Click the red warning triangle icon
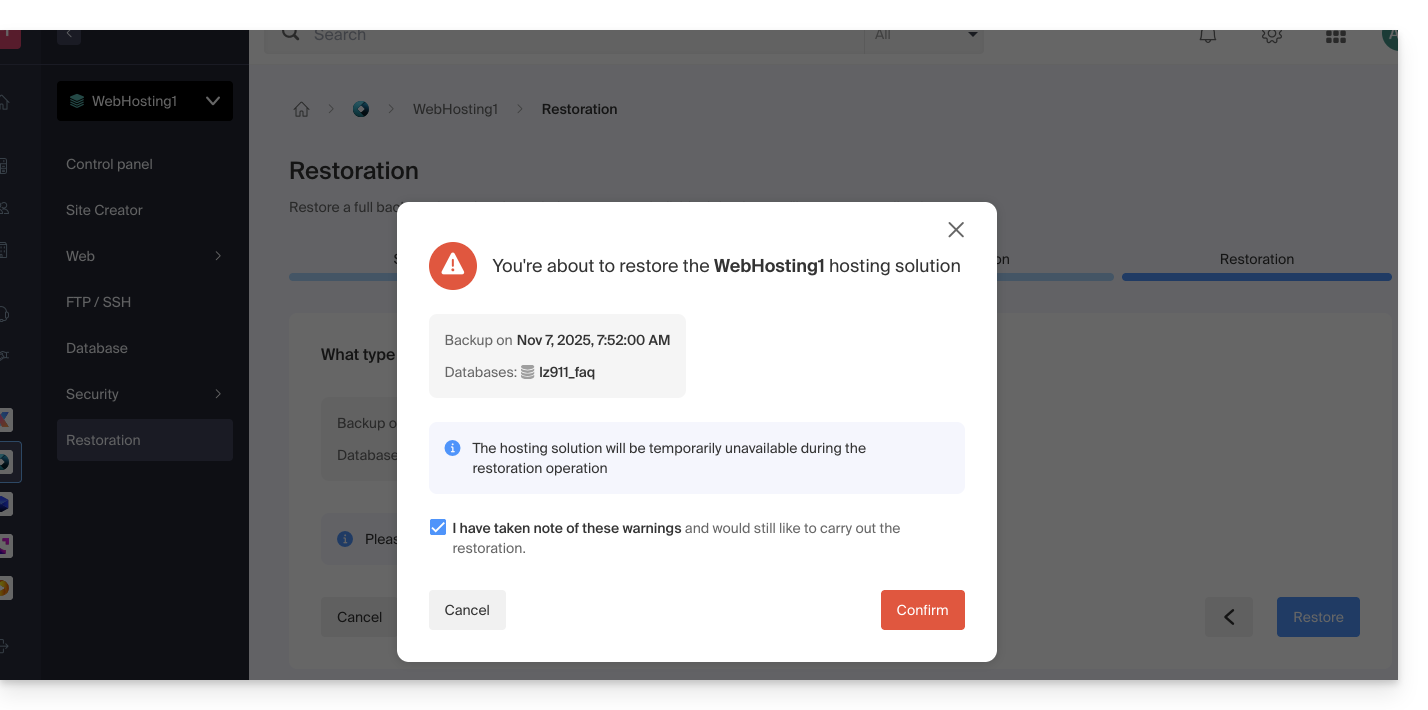The height and width of the screenshot is (710, 1428). [x=453, y=265]
